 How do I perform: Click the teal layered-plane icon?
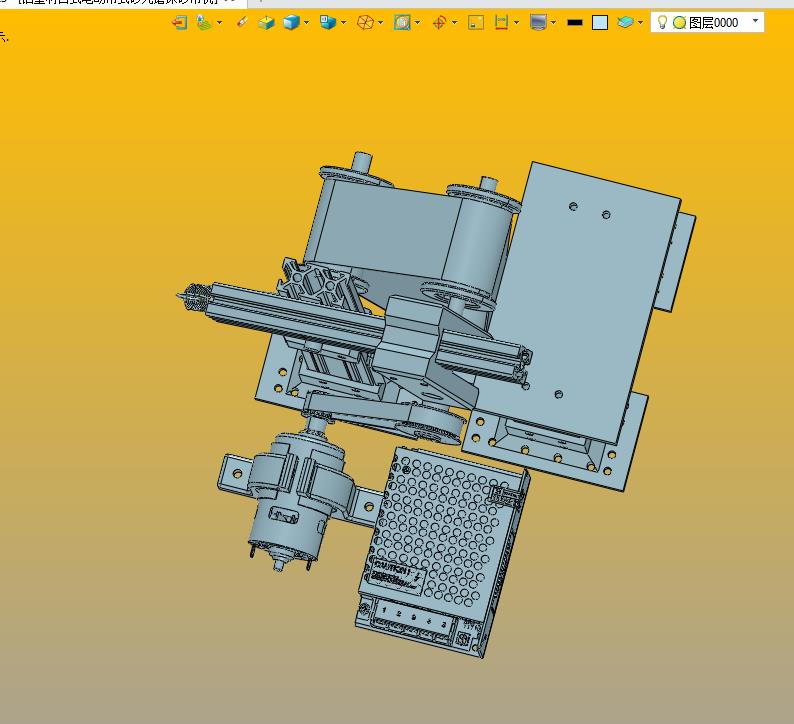point(626,23)
